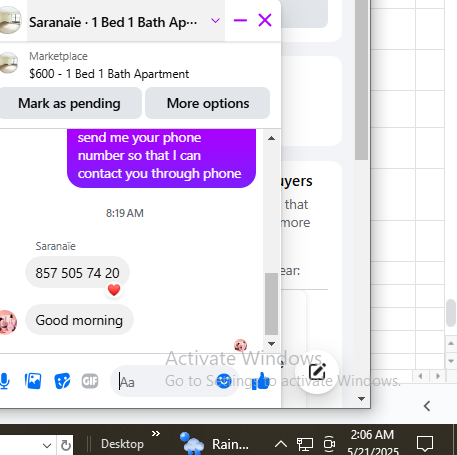Click the spreadsheet vertical scrollbar thumb

tap(451, 313)
